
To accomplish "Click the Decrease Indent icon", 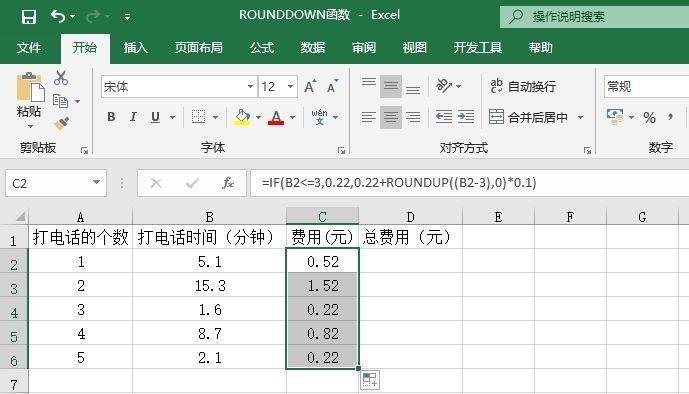I will [x=444, y=117].
